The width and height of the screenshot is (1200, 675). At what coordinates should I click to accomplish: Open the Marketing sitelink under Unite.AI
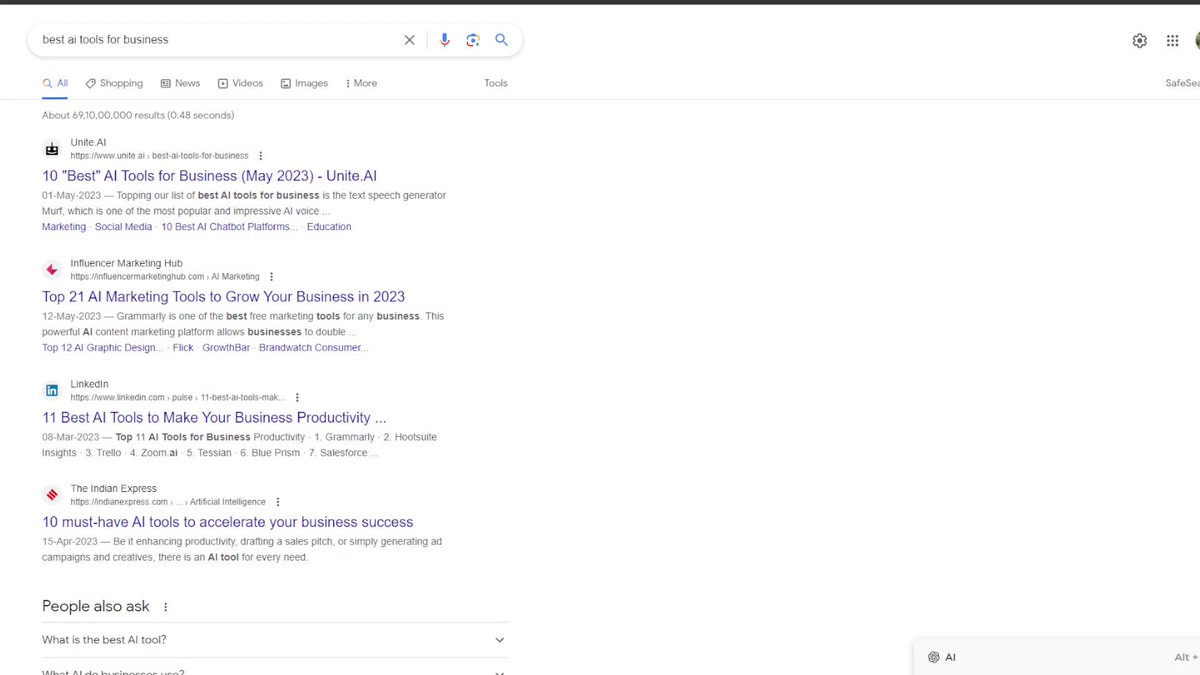tap(64, 227)
